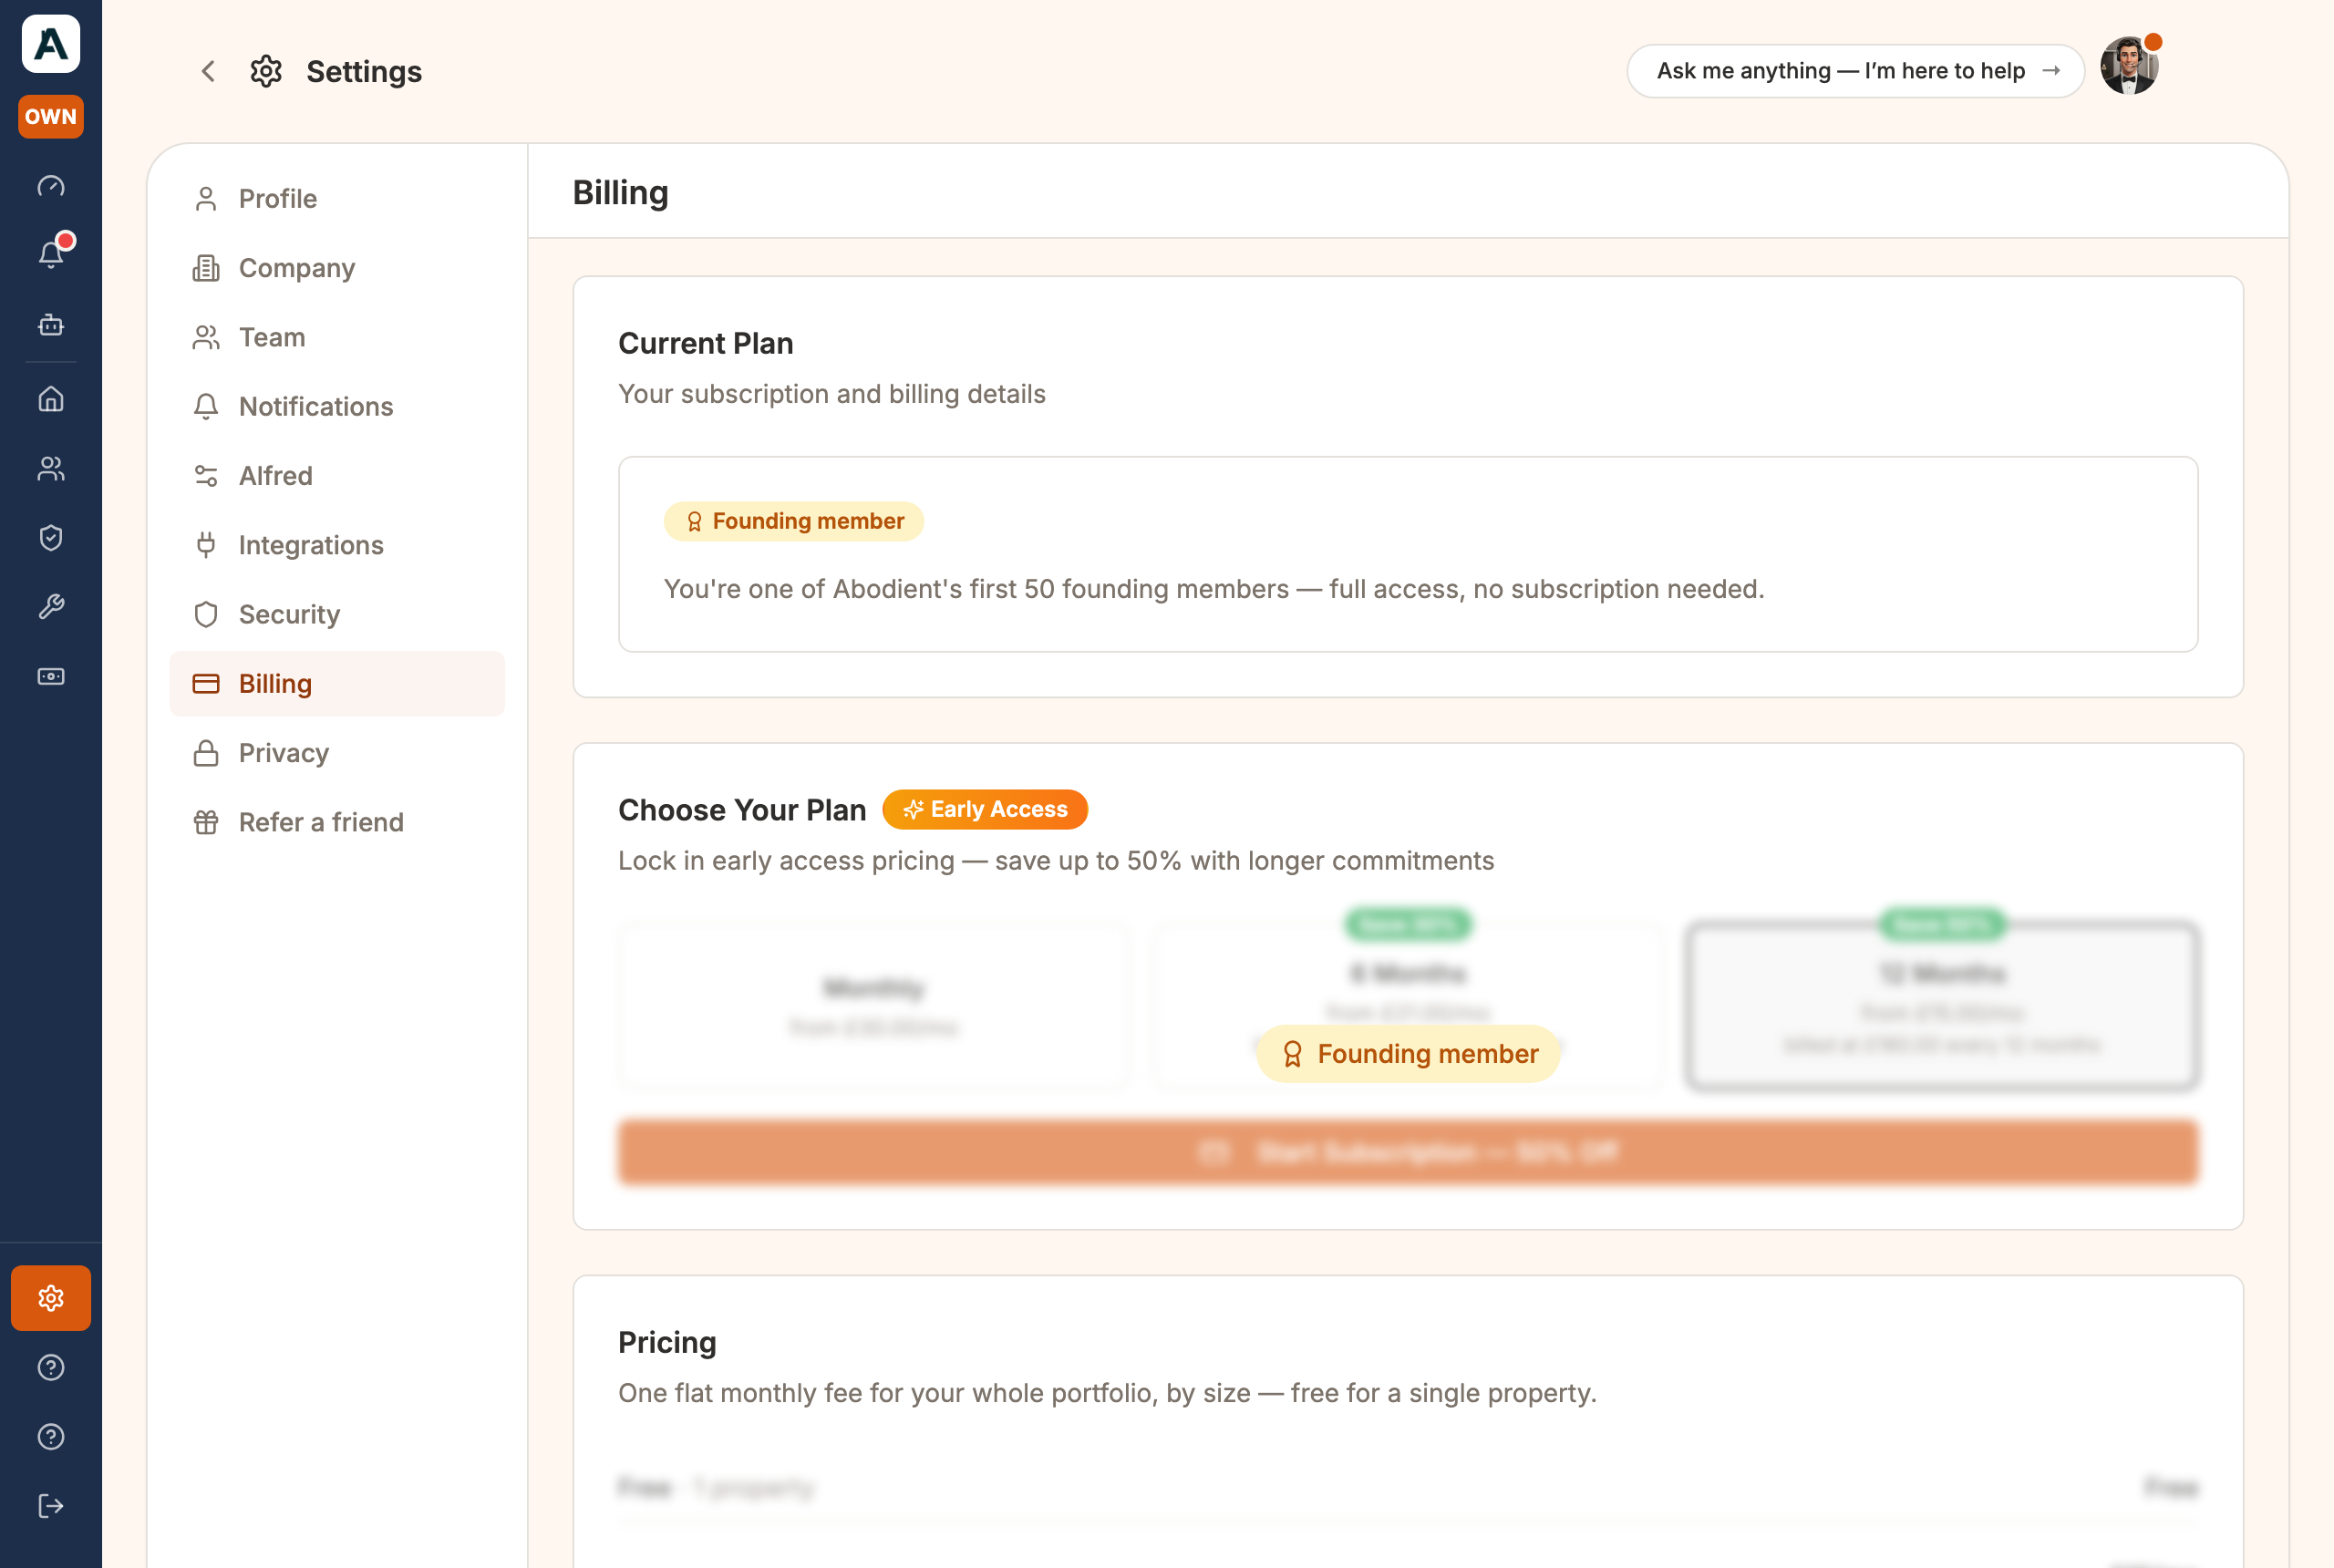Click 'Your subscription and billing details' text

[831, 394]
